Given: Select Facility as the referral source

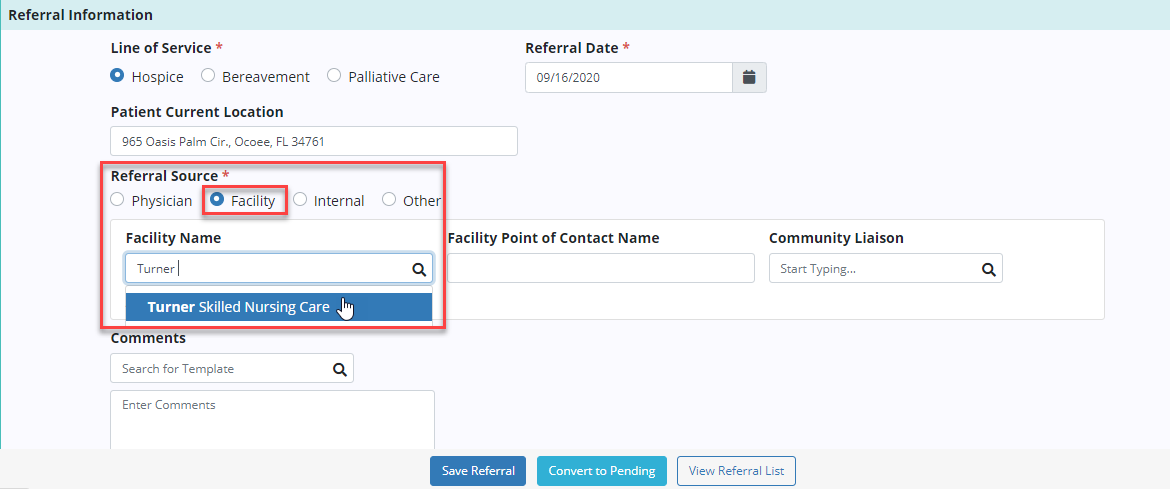Looking at the screenshot, I should tap(217, 200).
